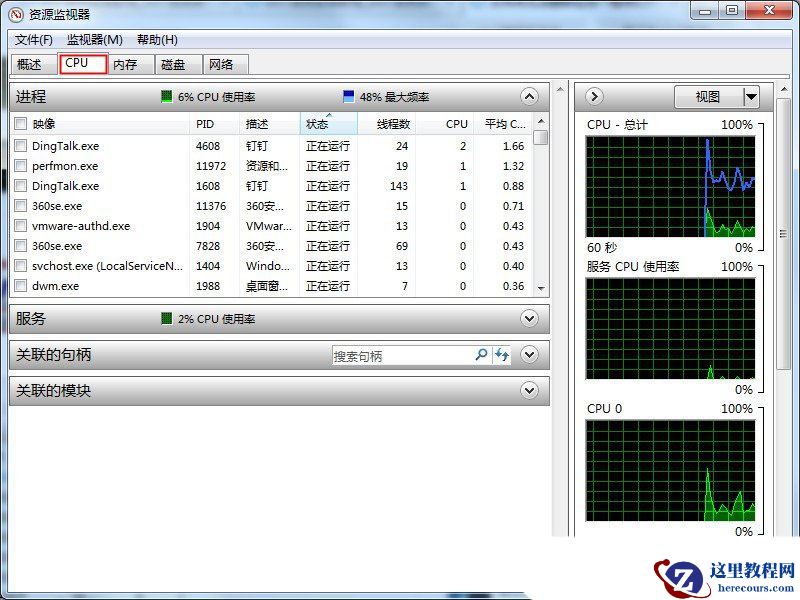Screen dimensions: 800x600
Task: Check the DingTalk.exe process checkbox
Action: tap(20, 145)
